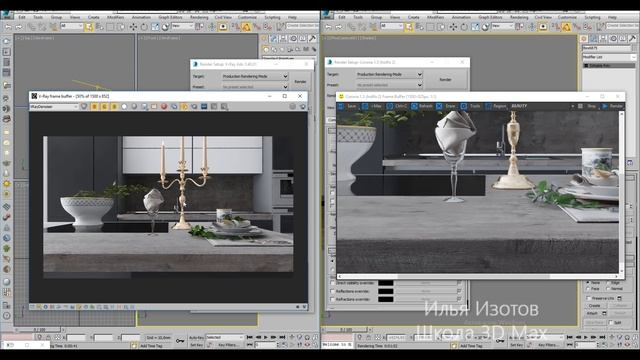640x360 pixels.
Task: Select Face constraint radio button
Action: (x=588, y=289)
